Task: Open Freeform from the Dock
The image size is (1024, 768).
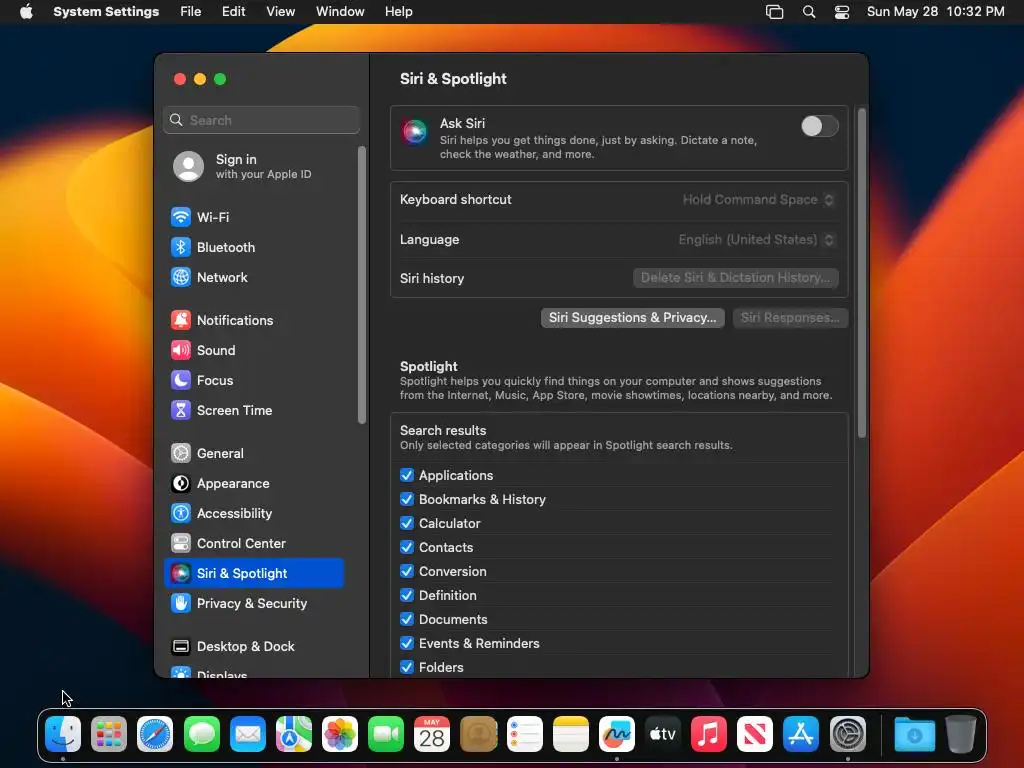Action: (616, 734)
